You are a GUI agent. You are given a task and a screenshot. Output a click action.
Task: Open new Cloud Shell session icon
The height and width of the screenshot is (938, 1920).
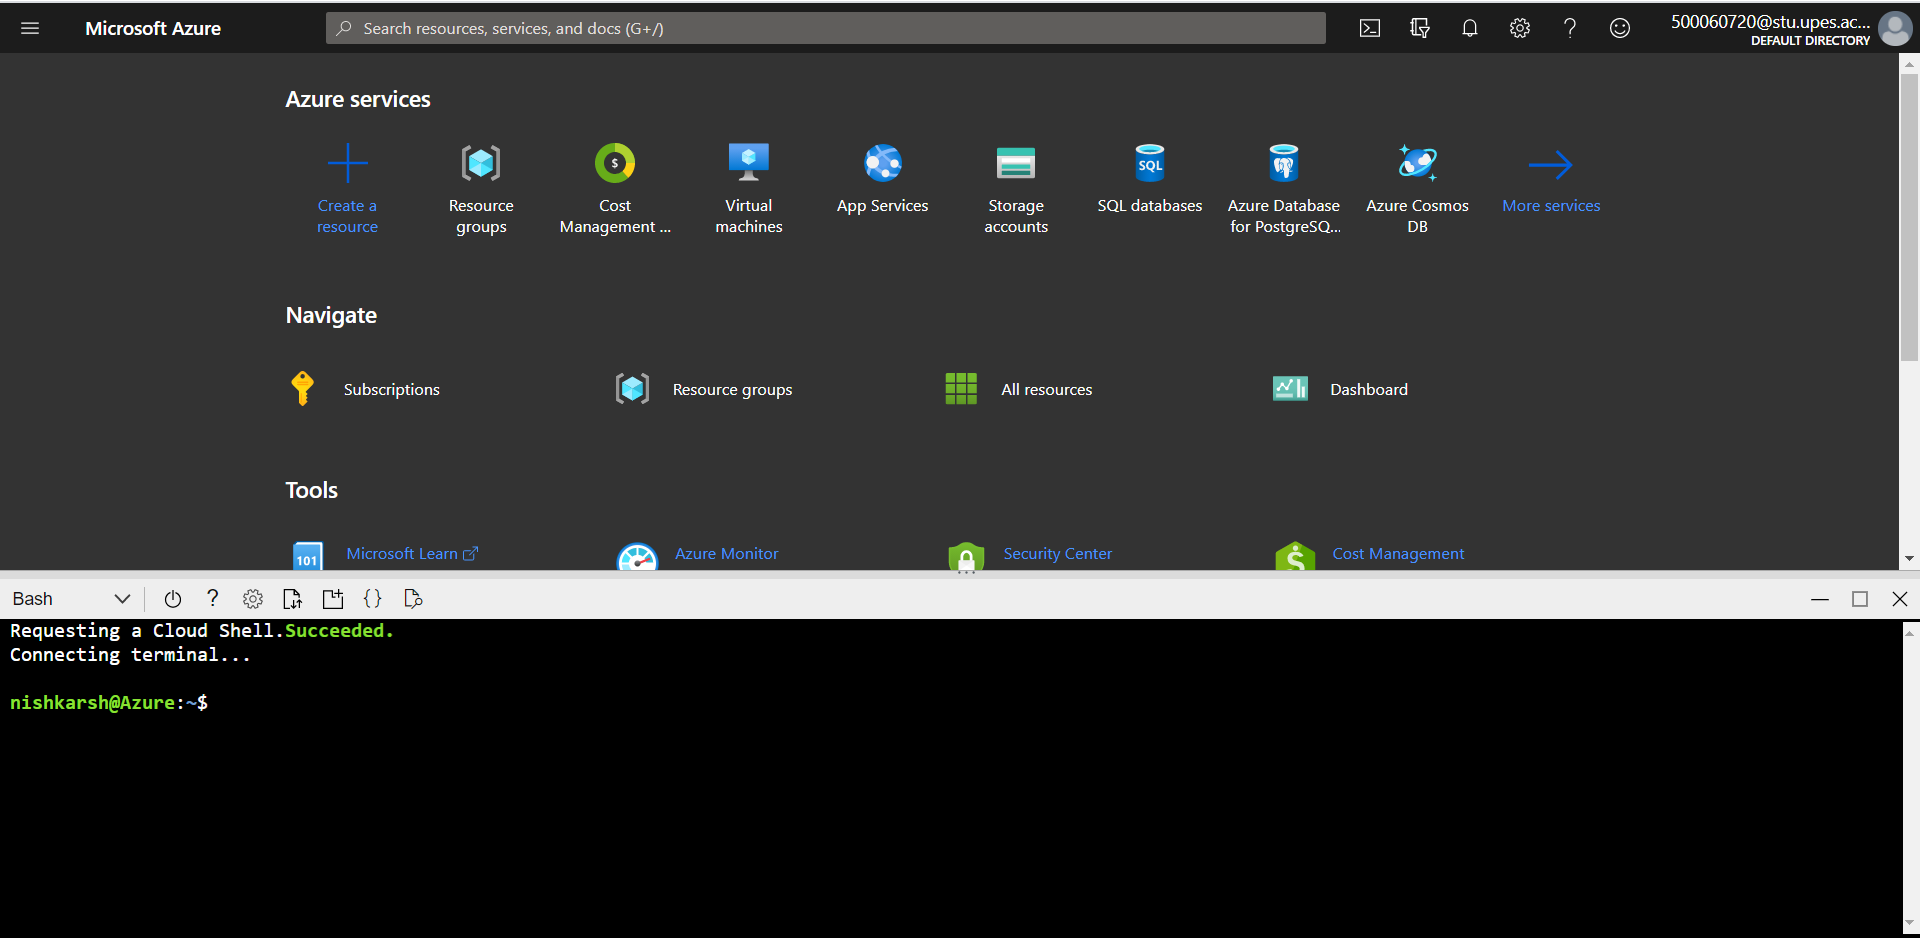[x=333, y=599]
